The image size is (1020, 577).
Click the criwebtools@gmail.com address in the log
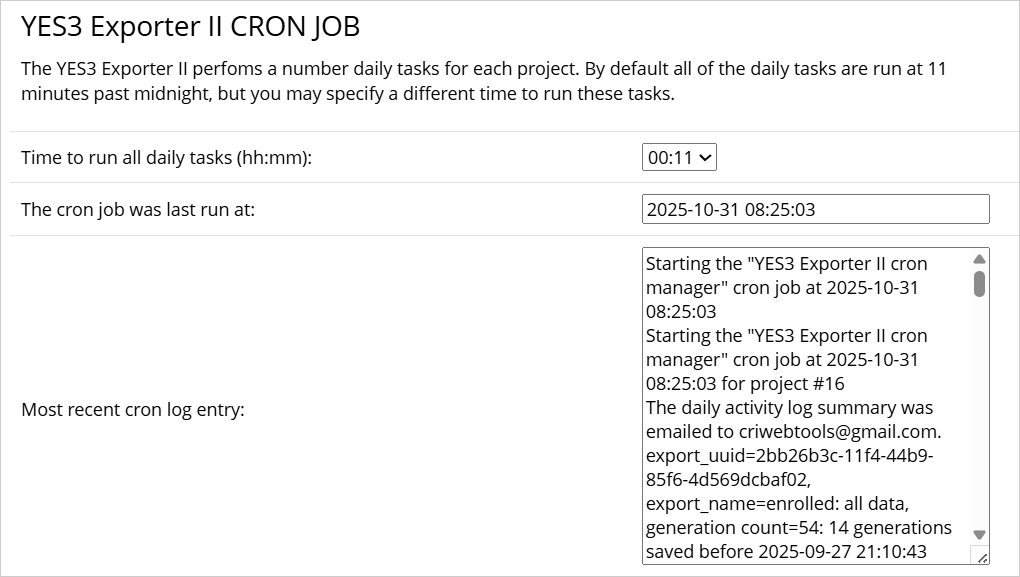840,432
